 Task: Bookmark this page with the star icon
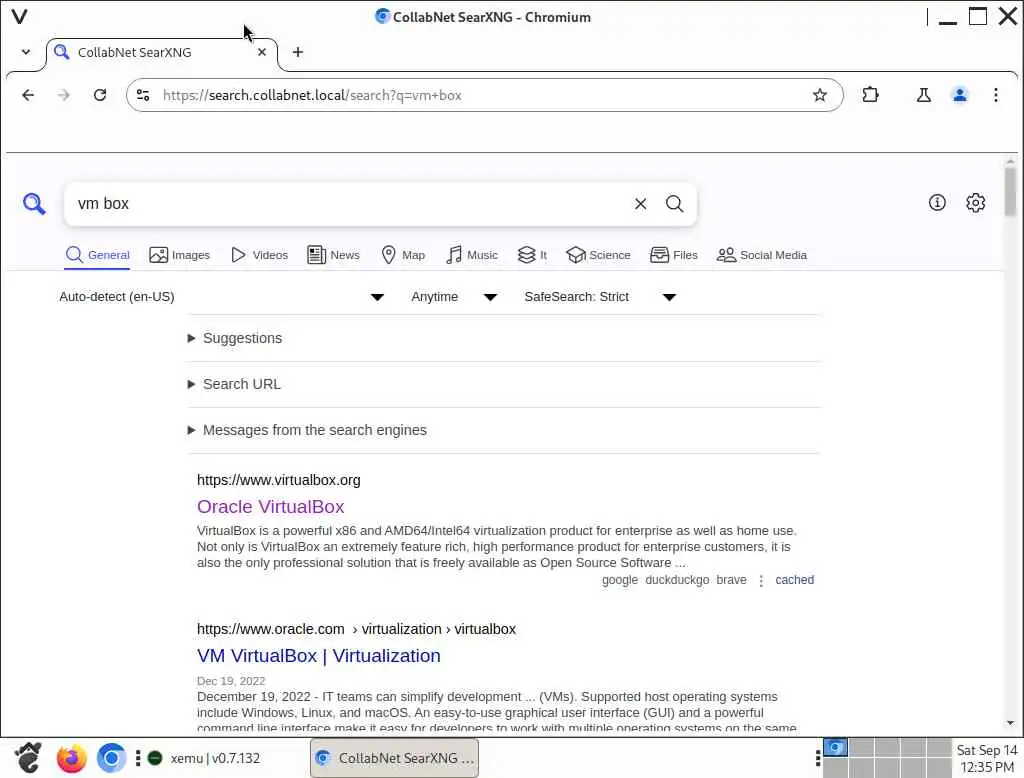(820, 95)
